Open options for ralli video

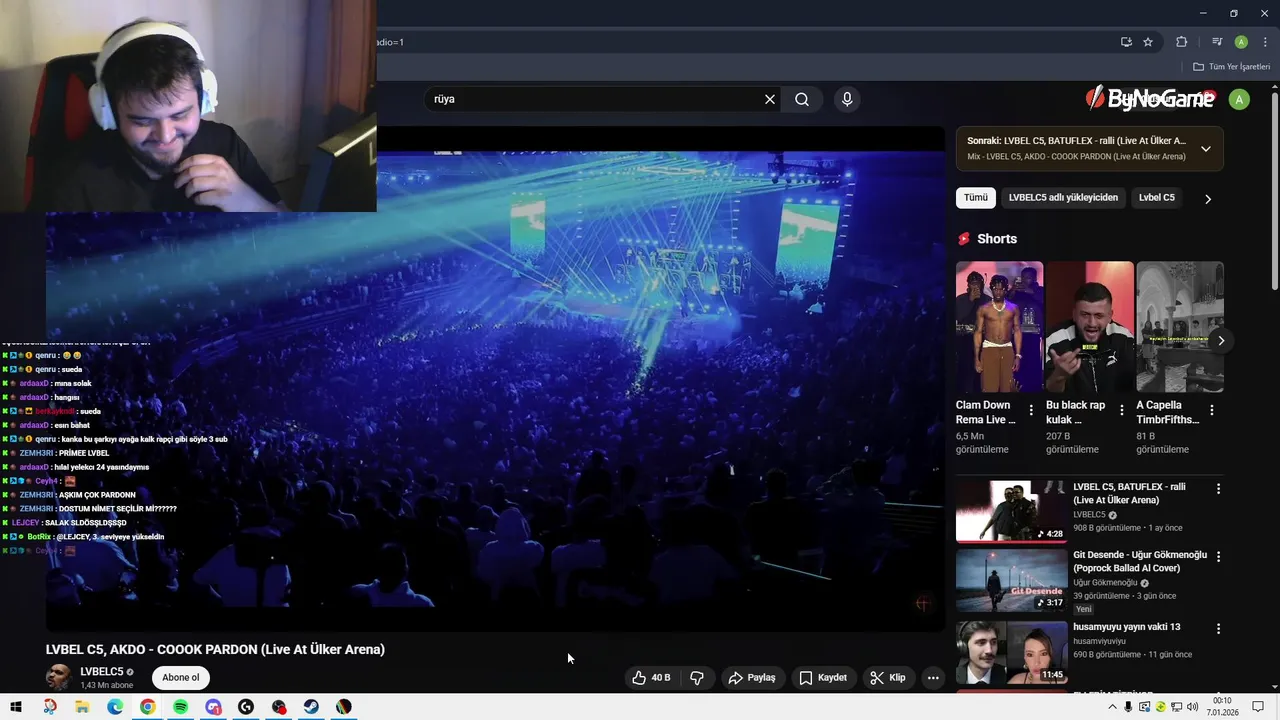pyautogui.click(x=1218, y=489)
